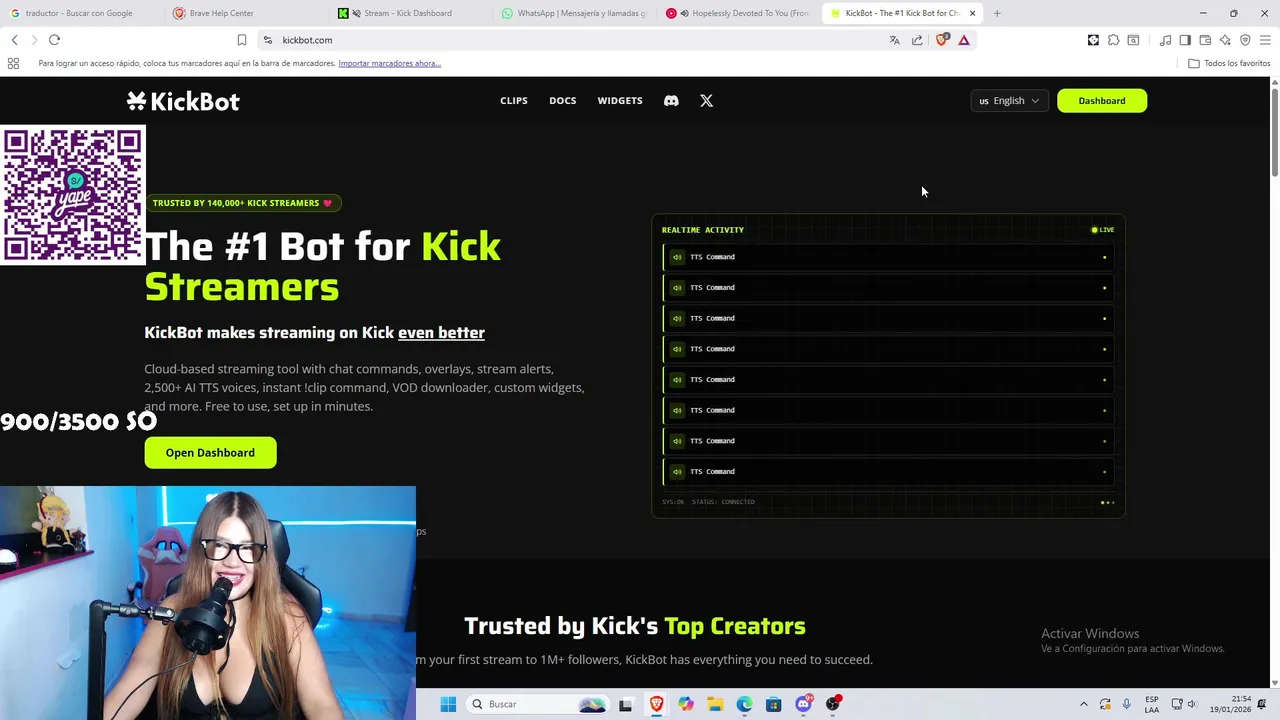Bookmark this page with the bookmark icon

pyautogui.click(x=242, y=40)
